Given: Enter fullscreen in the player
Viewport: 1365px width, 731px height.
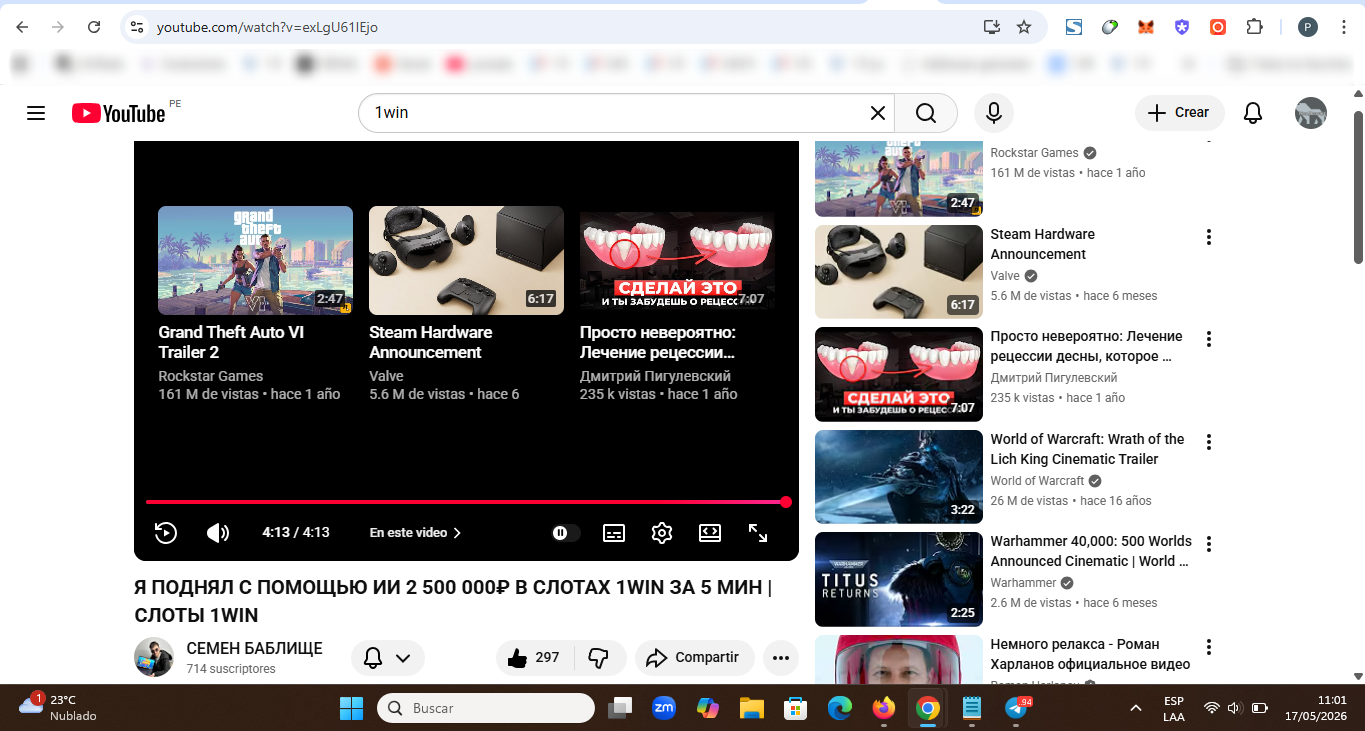Looking at the screenshot, I should click(x=758, y=533).
